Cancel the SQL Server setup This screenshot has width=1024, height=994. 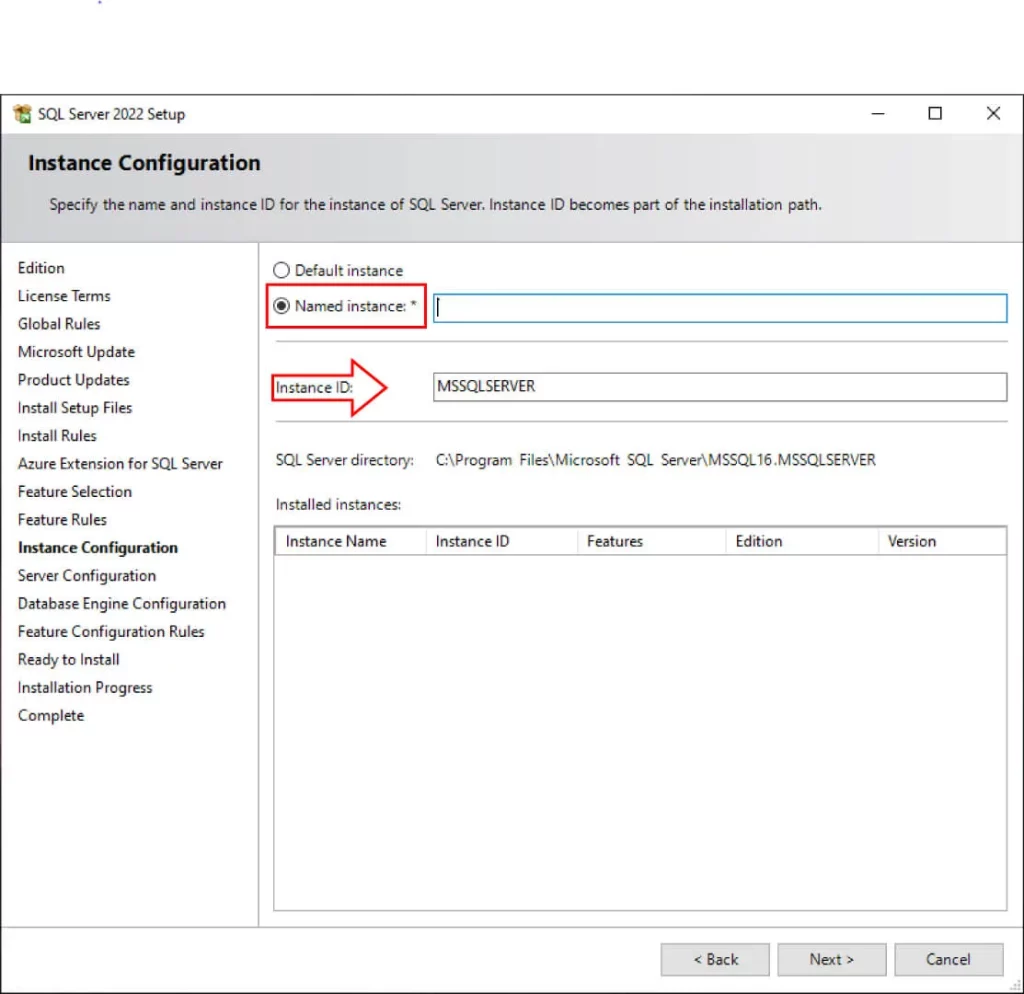[x=948, y=959]
